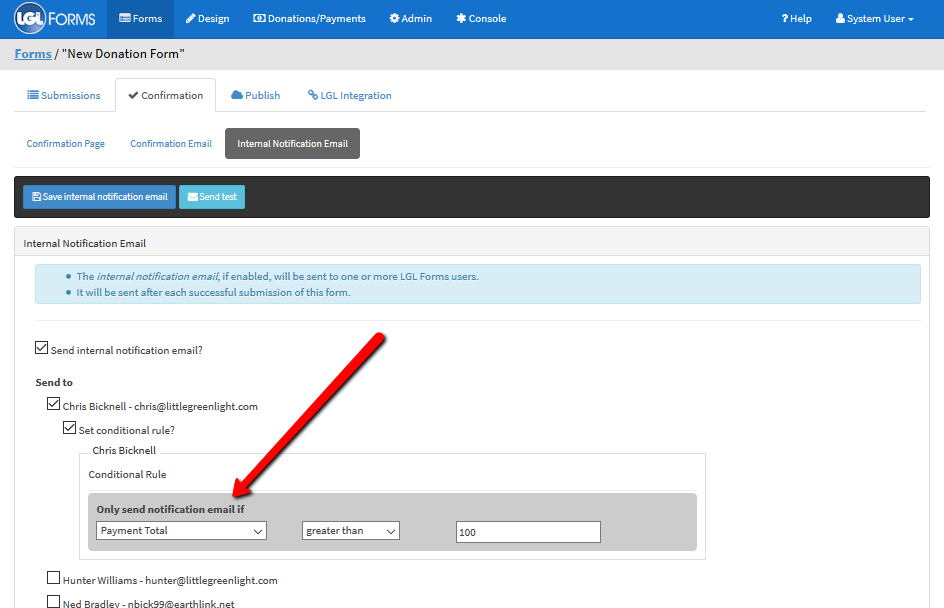Open the Payment Total dropdown
The image size is (944, 608).
(x=181, y=531)
